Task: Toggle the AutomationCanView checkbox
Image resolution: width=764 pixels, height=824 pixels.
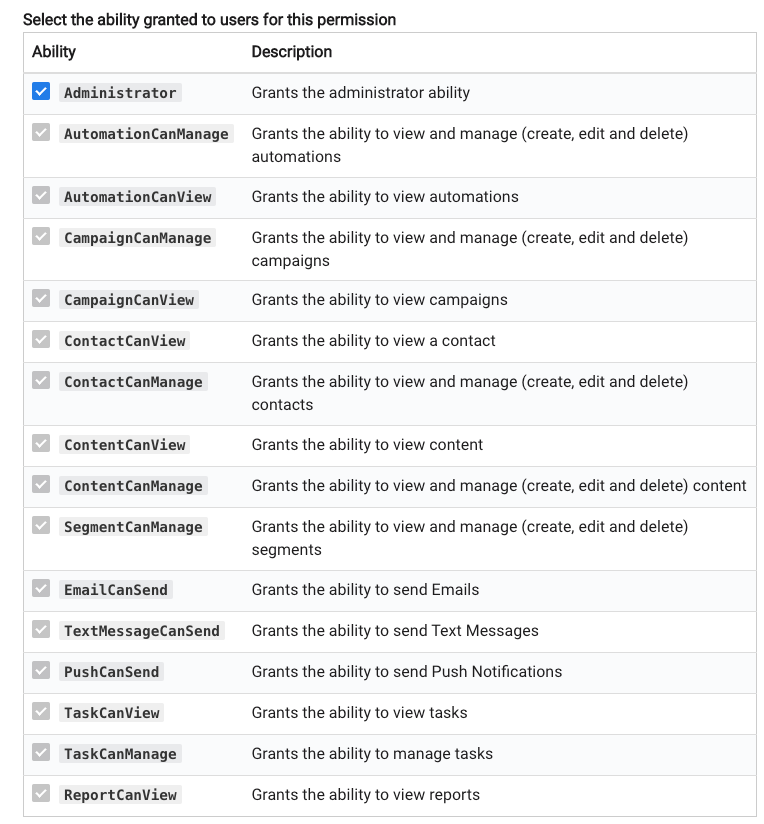Action: click(x=41, y=195)
